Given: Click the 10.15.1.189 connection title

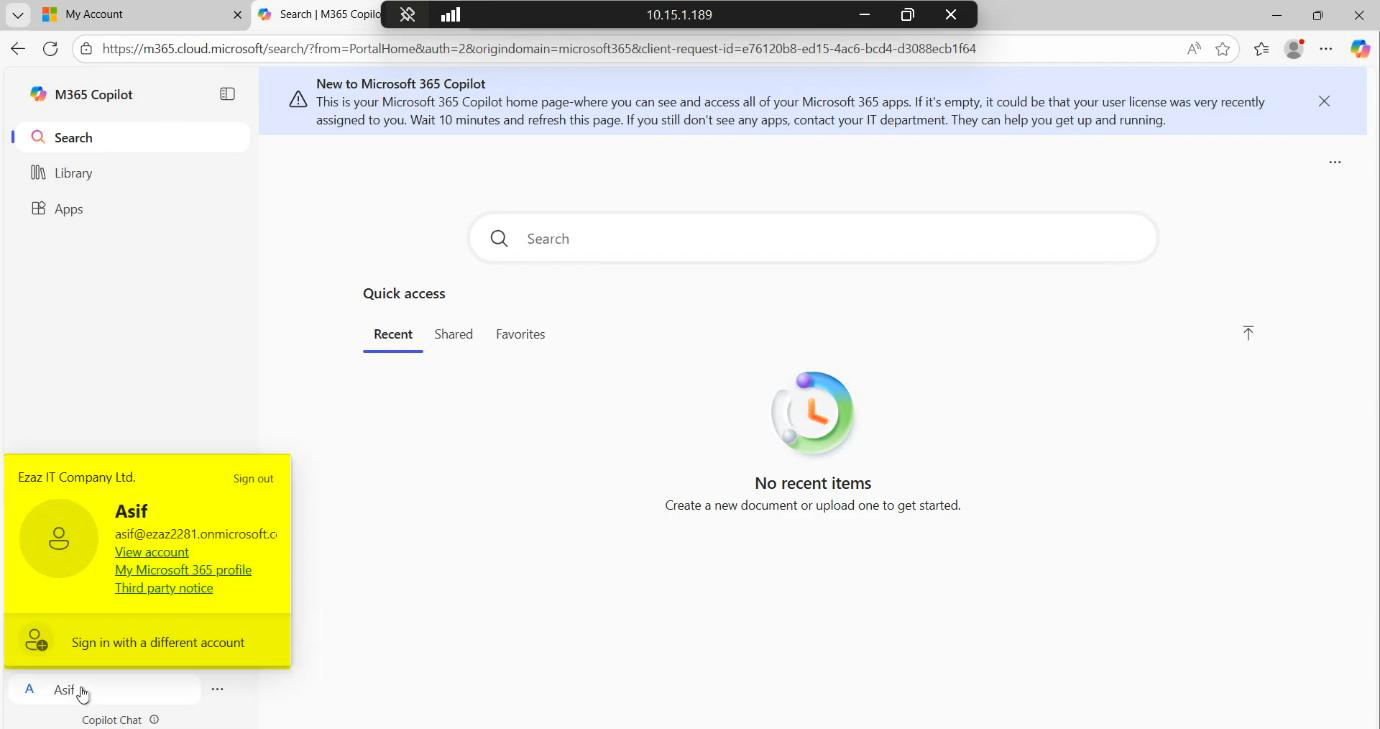Looking at the screenshot, I should (679, 15).
